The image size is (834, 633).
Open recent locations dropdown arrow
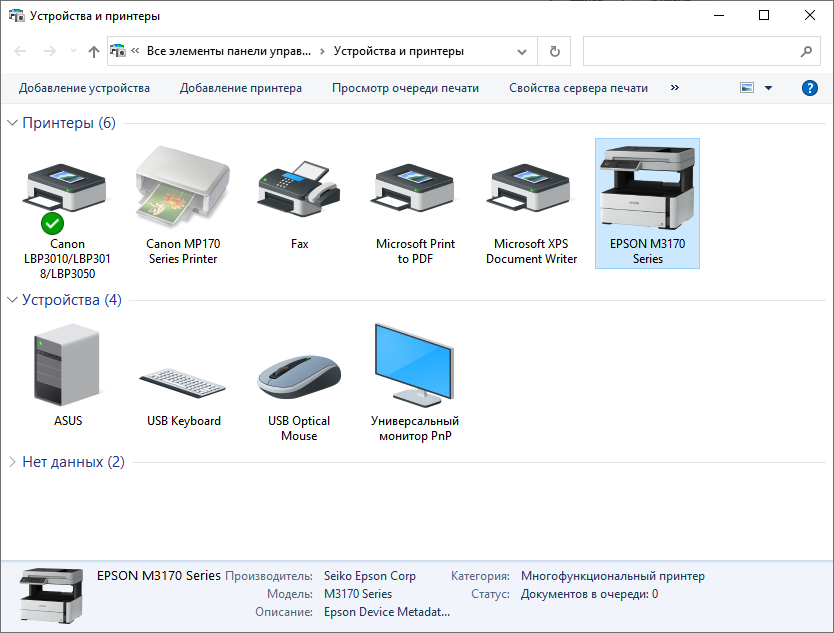click(x=73, y=51)
